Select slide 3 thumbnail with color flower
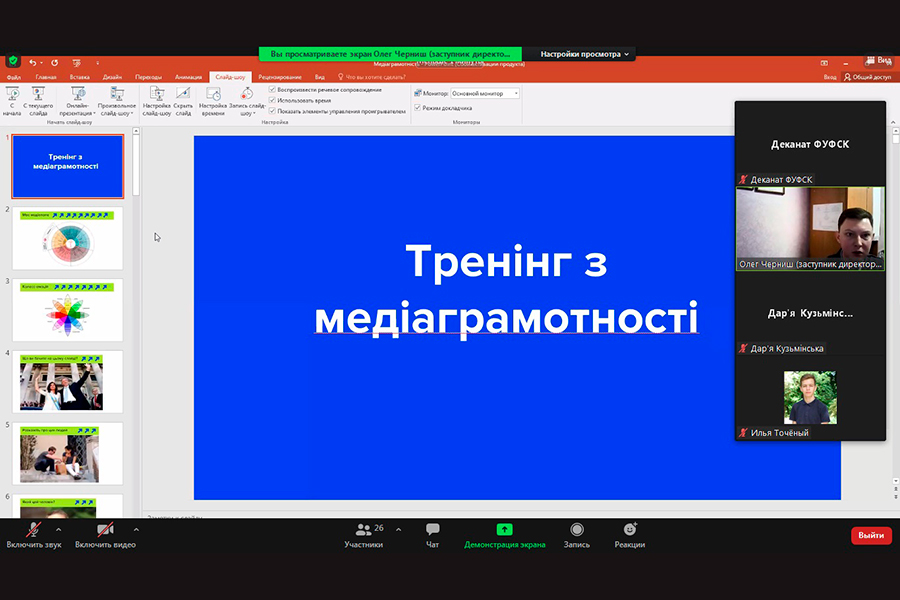900x600 pixels. tap(69, 310)
